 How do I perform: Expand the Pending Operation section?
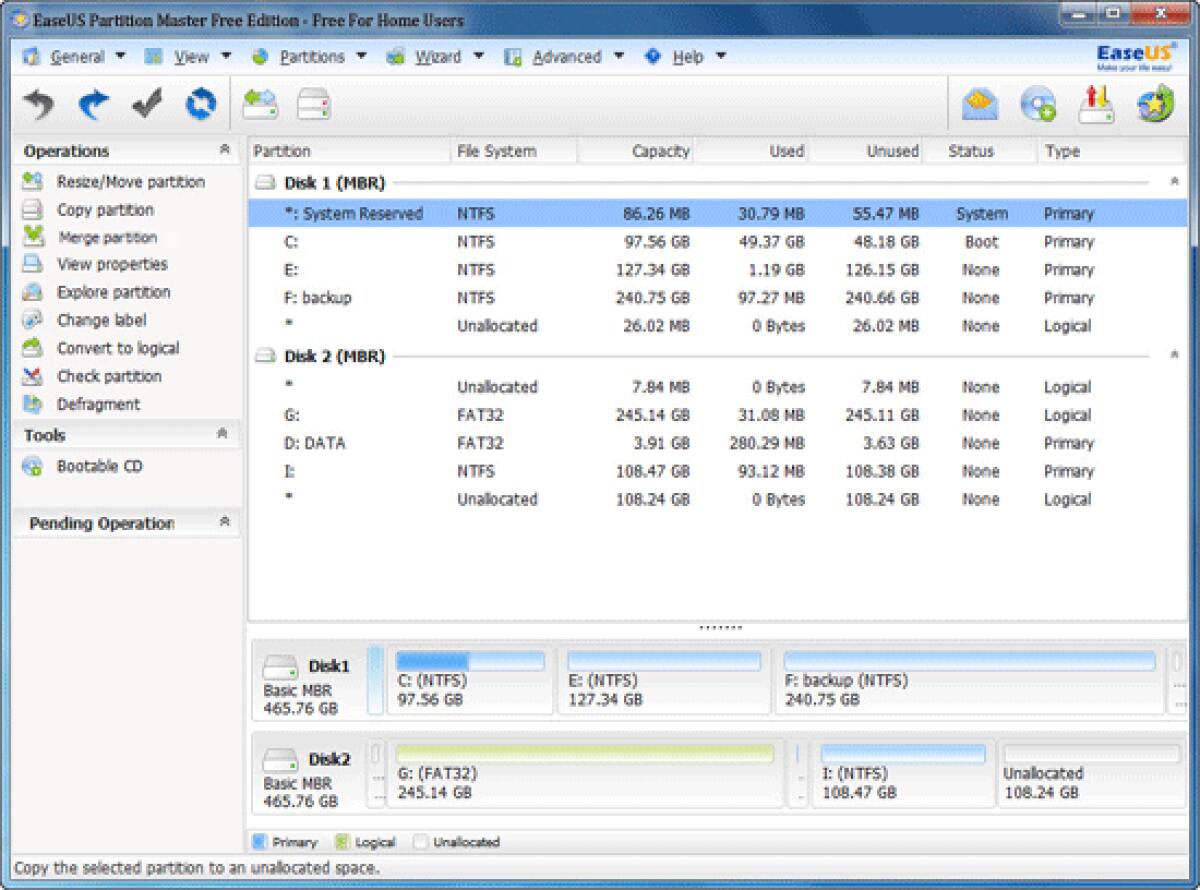click(x=226, y=522)
